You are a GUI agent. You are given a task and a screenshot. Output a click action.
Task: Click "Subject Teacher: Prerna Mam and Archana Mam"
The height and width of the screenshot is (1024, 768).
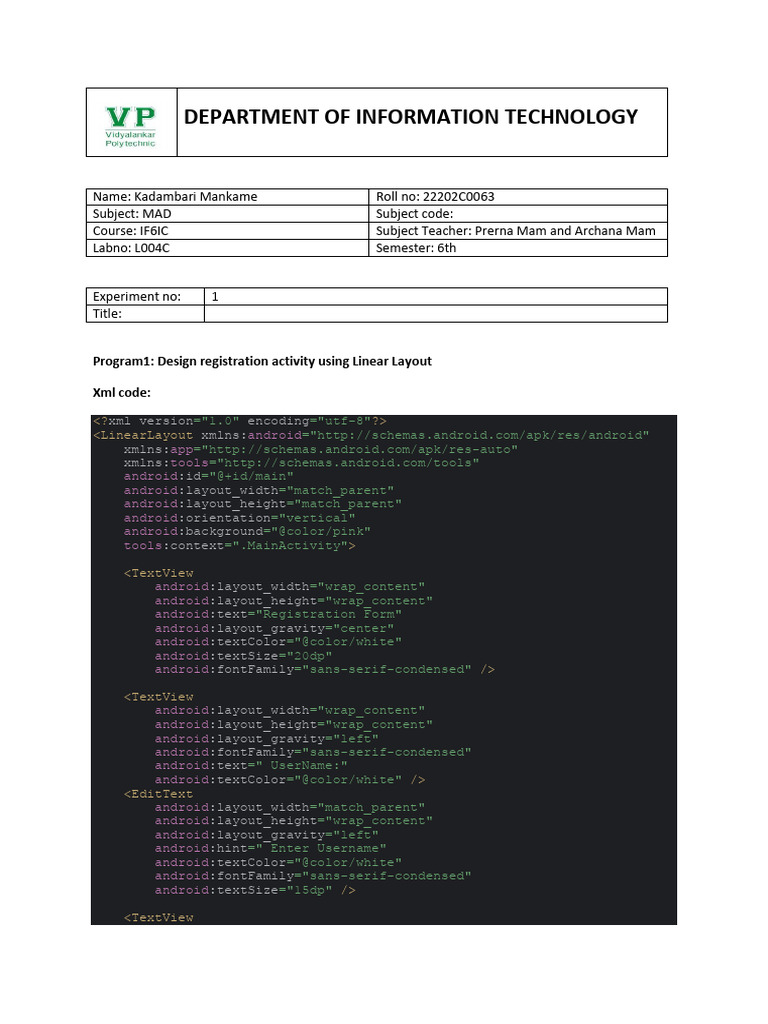pos(518,231)
